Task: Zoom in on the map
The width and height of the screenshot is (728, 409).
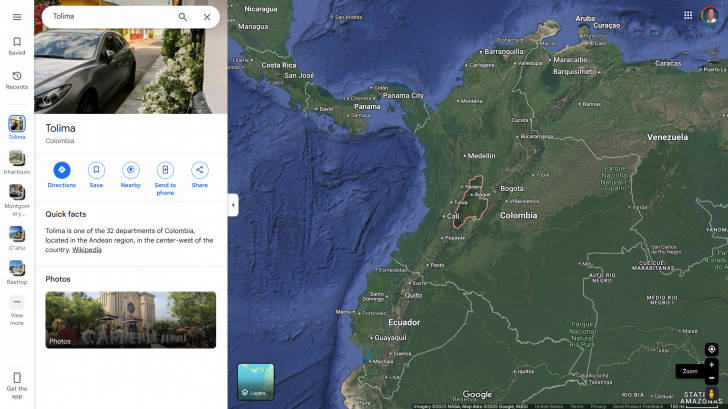Action: point(711,365)
